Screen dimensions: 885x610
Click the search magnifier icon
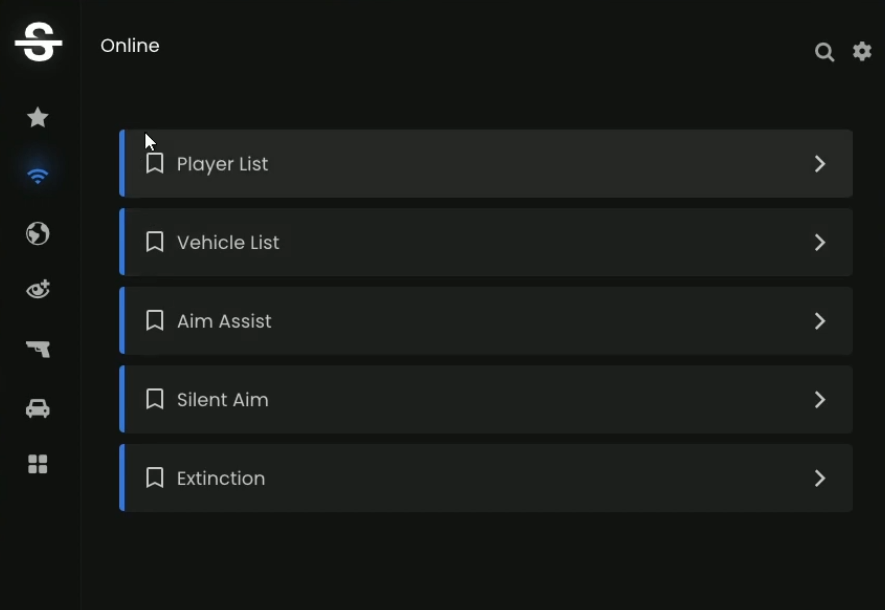coord(824,52)
